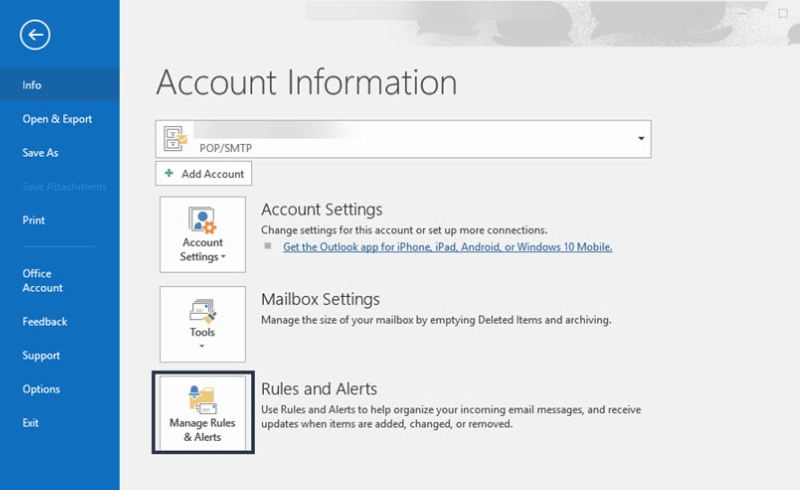Follow the Get the Outlook app link
This screenshot has height=490, width=800.
(x=447, y=247)
